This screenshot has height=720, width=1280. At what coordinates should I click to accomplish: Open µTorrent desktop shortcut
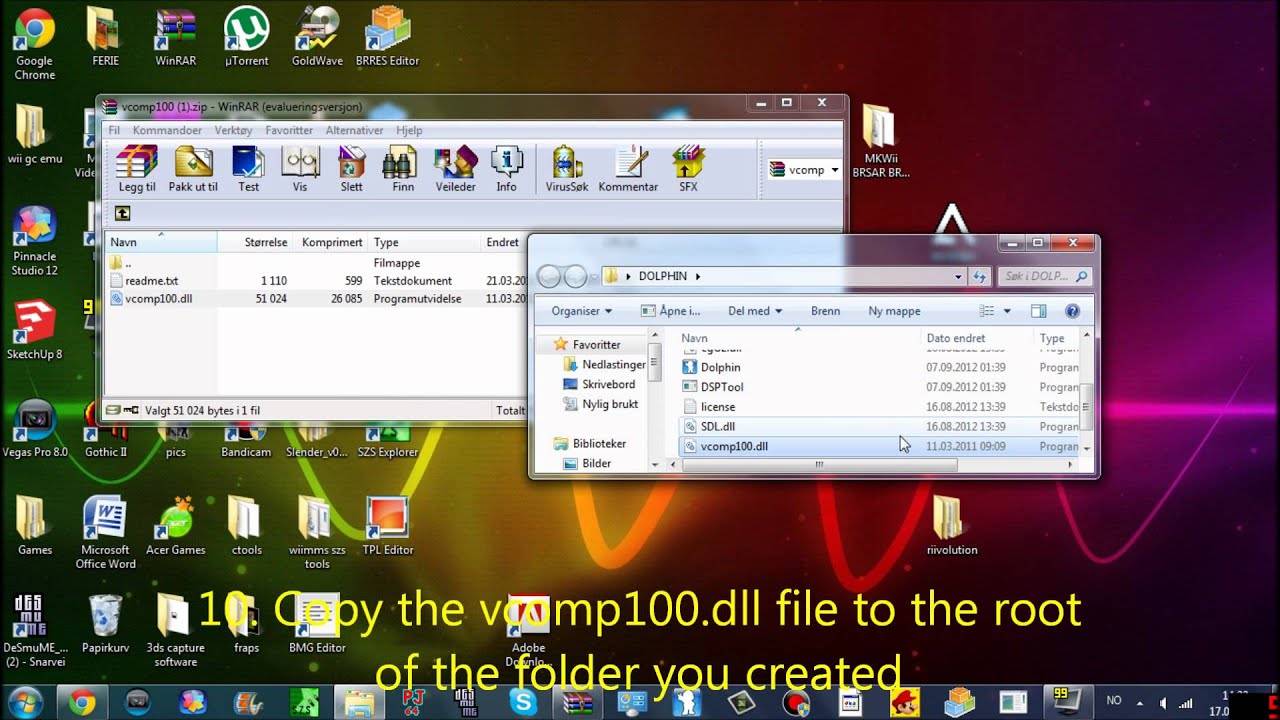pyautogui.click(x=246, y=37)
